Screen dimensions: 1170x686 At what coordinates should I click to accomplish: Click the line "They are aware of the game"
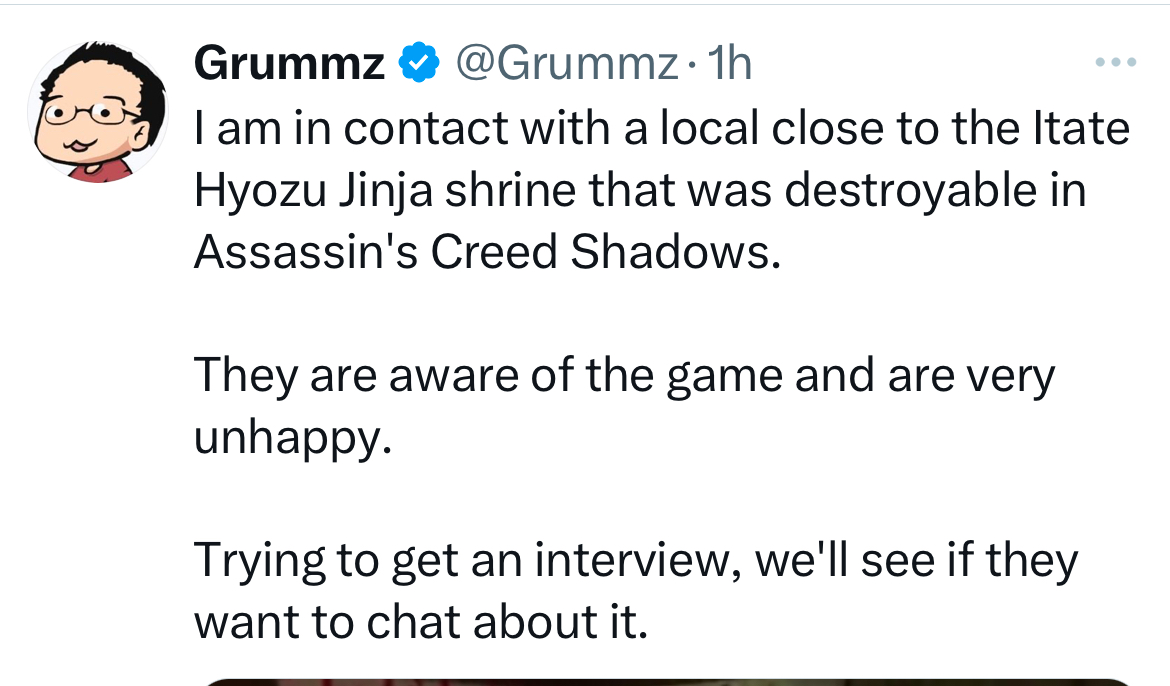click(488, 375)
